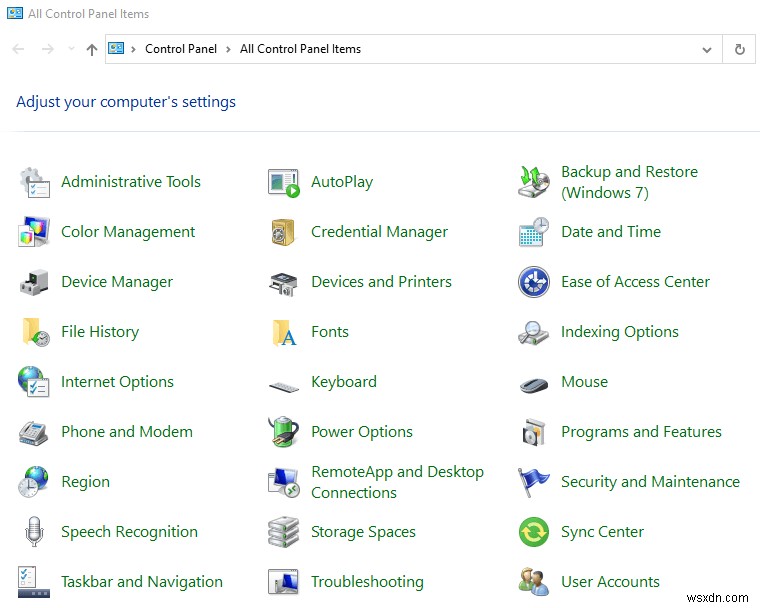Image resolution: width=760 pixels, height=608 pixels.
Task: Click the Devices and Printers icon
Action: tap(284, 284)
